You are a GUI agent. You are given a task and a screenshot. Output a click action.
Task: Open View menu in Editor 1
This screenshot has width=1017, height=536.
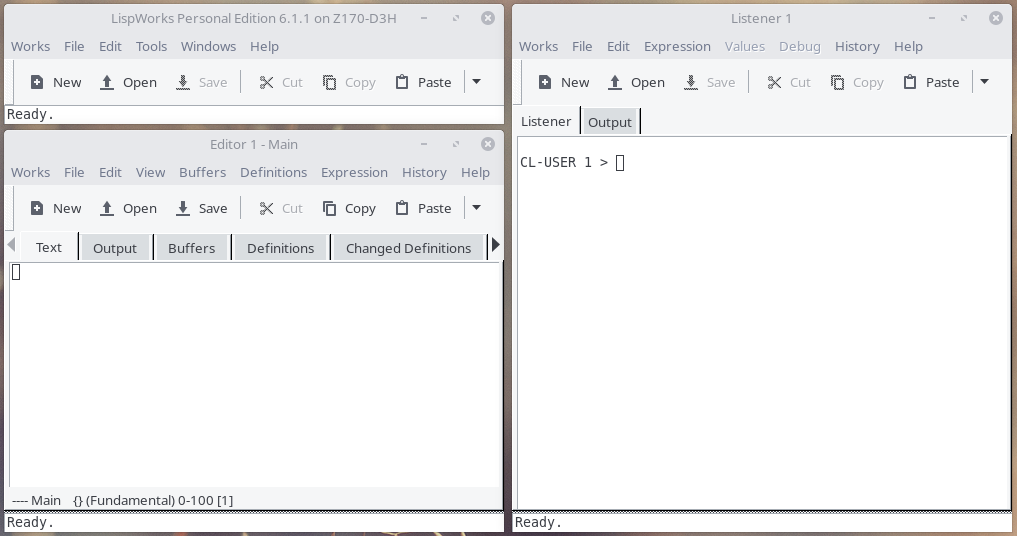pos(150,173)
